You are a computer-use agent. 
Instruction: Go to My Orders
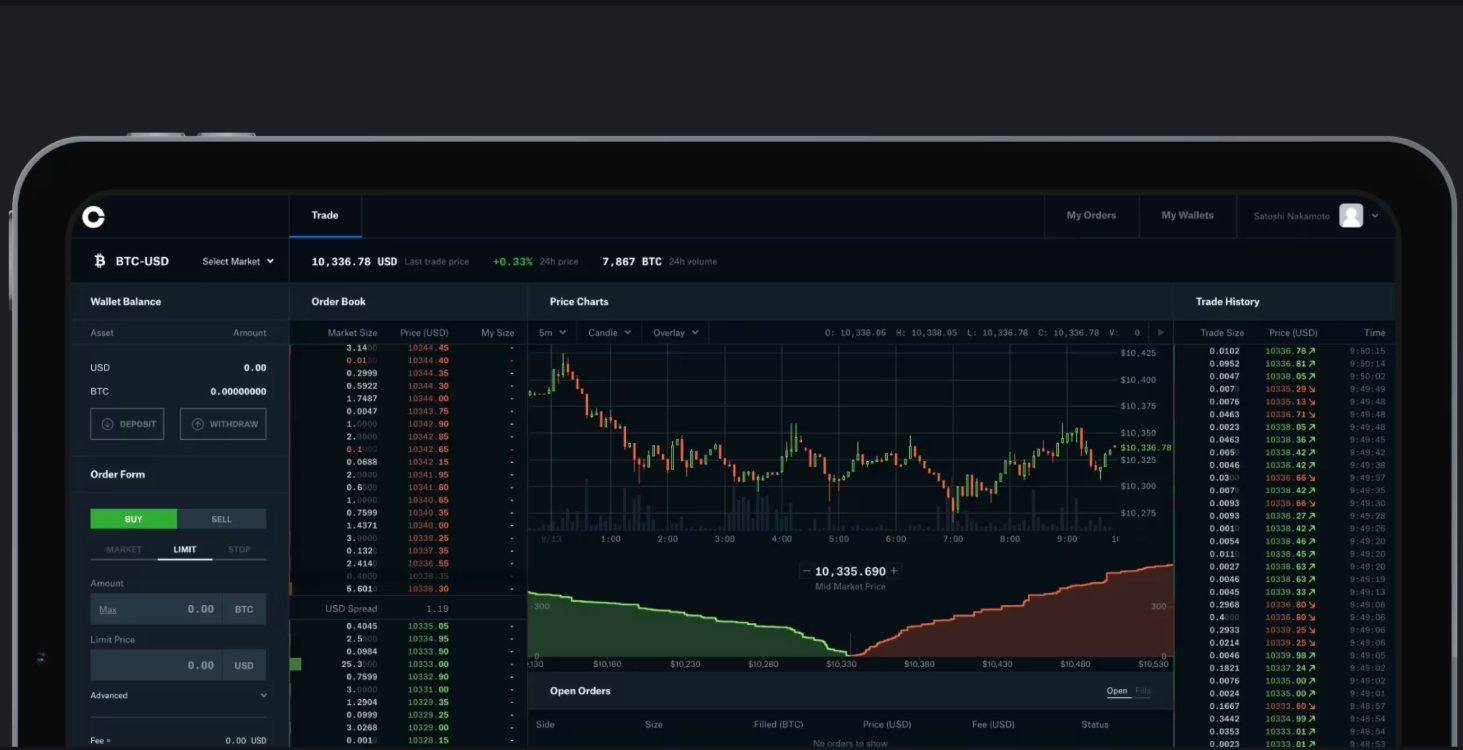(1091, 215)
